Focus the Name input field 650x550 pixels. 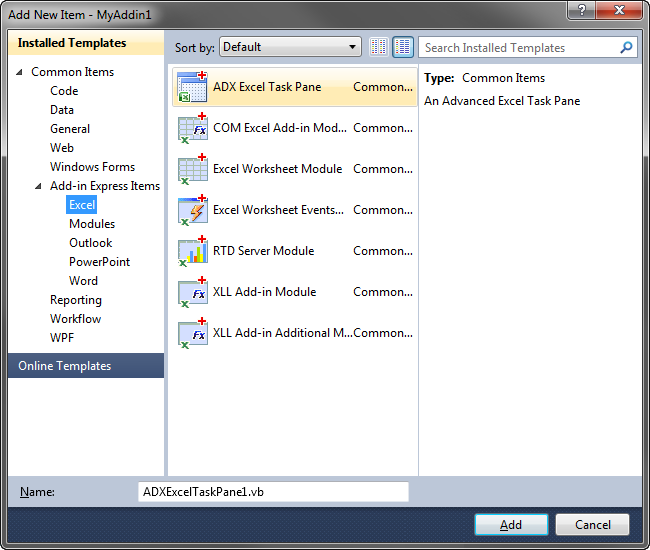pyautogui.click(x=273, y=492)
